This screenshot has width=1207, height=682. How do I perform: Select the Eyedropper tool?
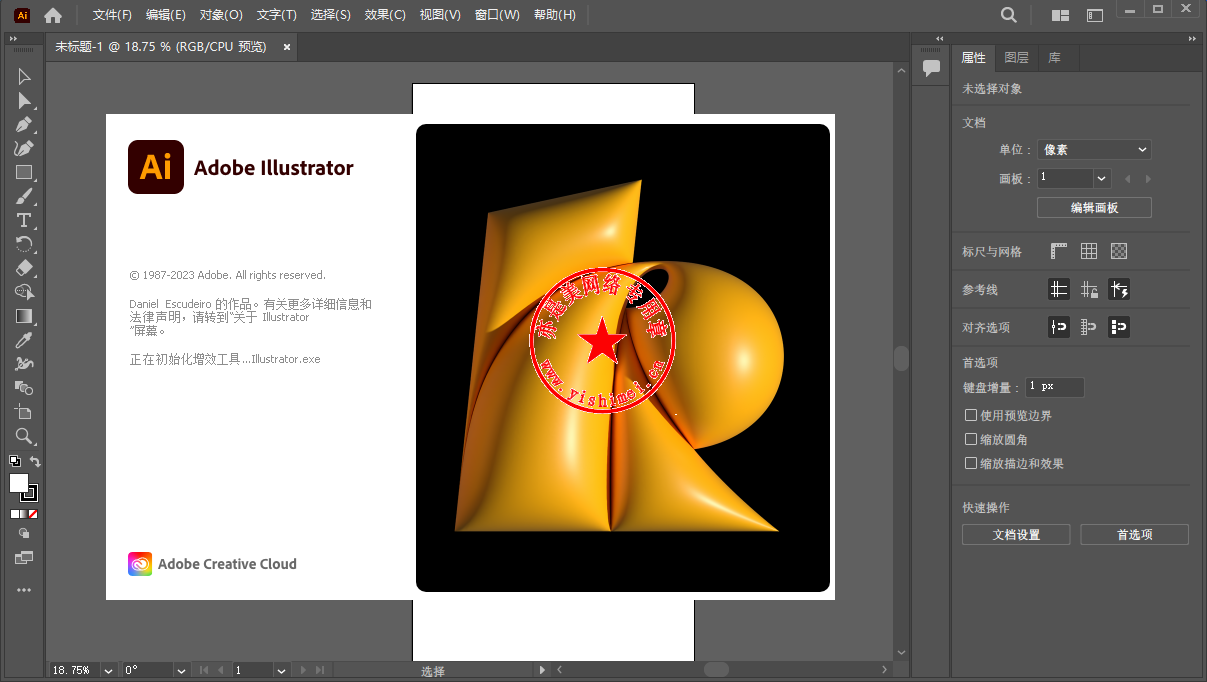24,340
